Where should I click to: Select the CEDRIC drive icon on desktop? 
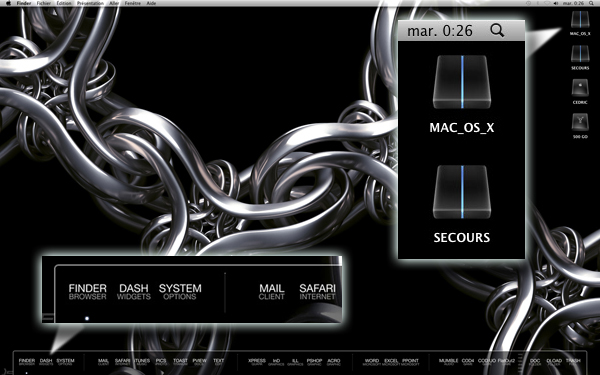[x=580, y=91]
